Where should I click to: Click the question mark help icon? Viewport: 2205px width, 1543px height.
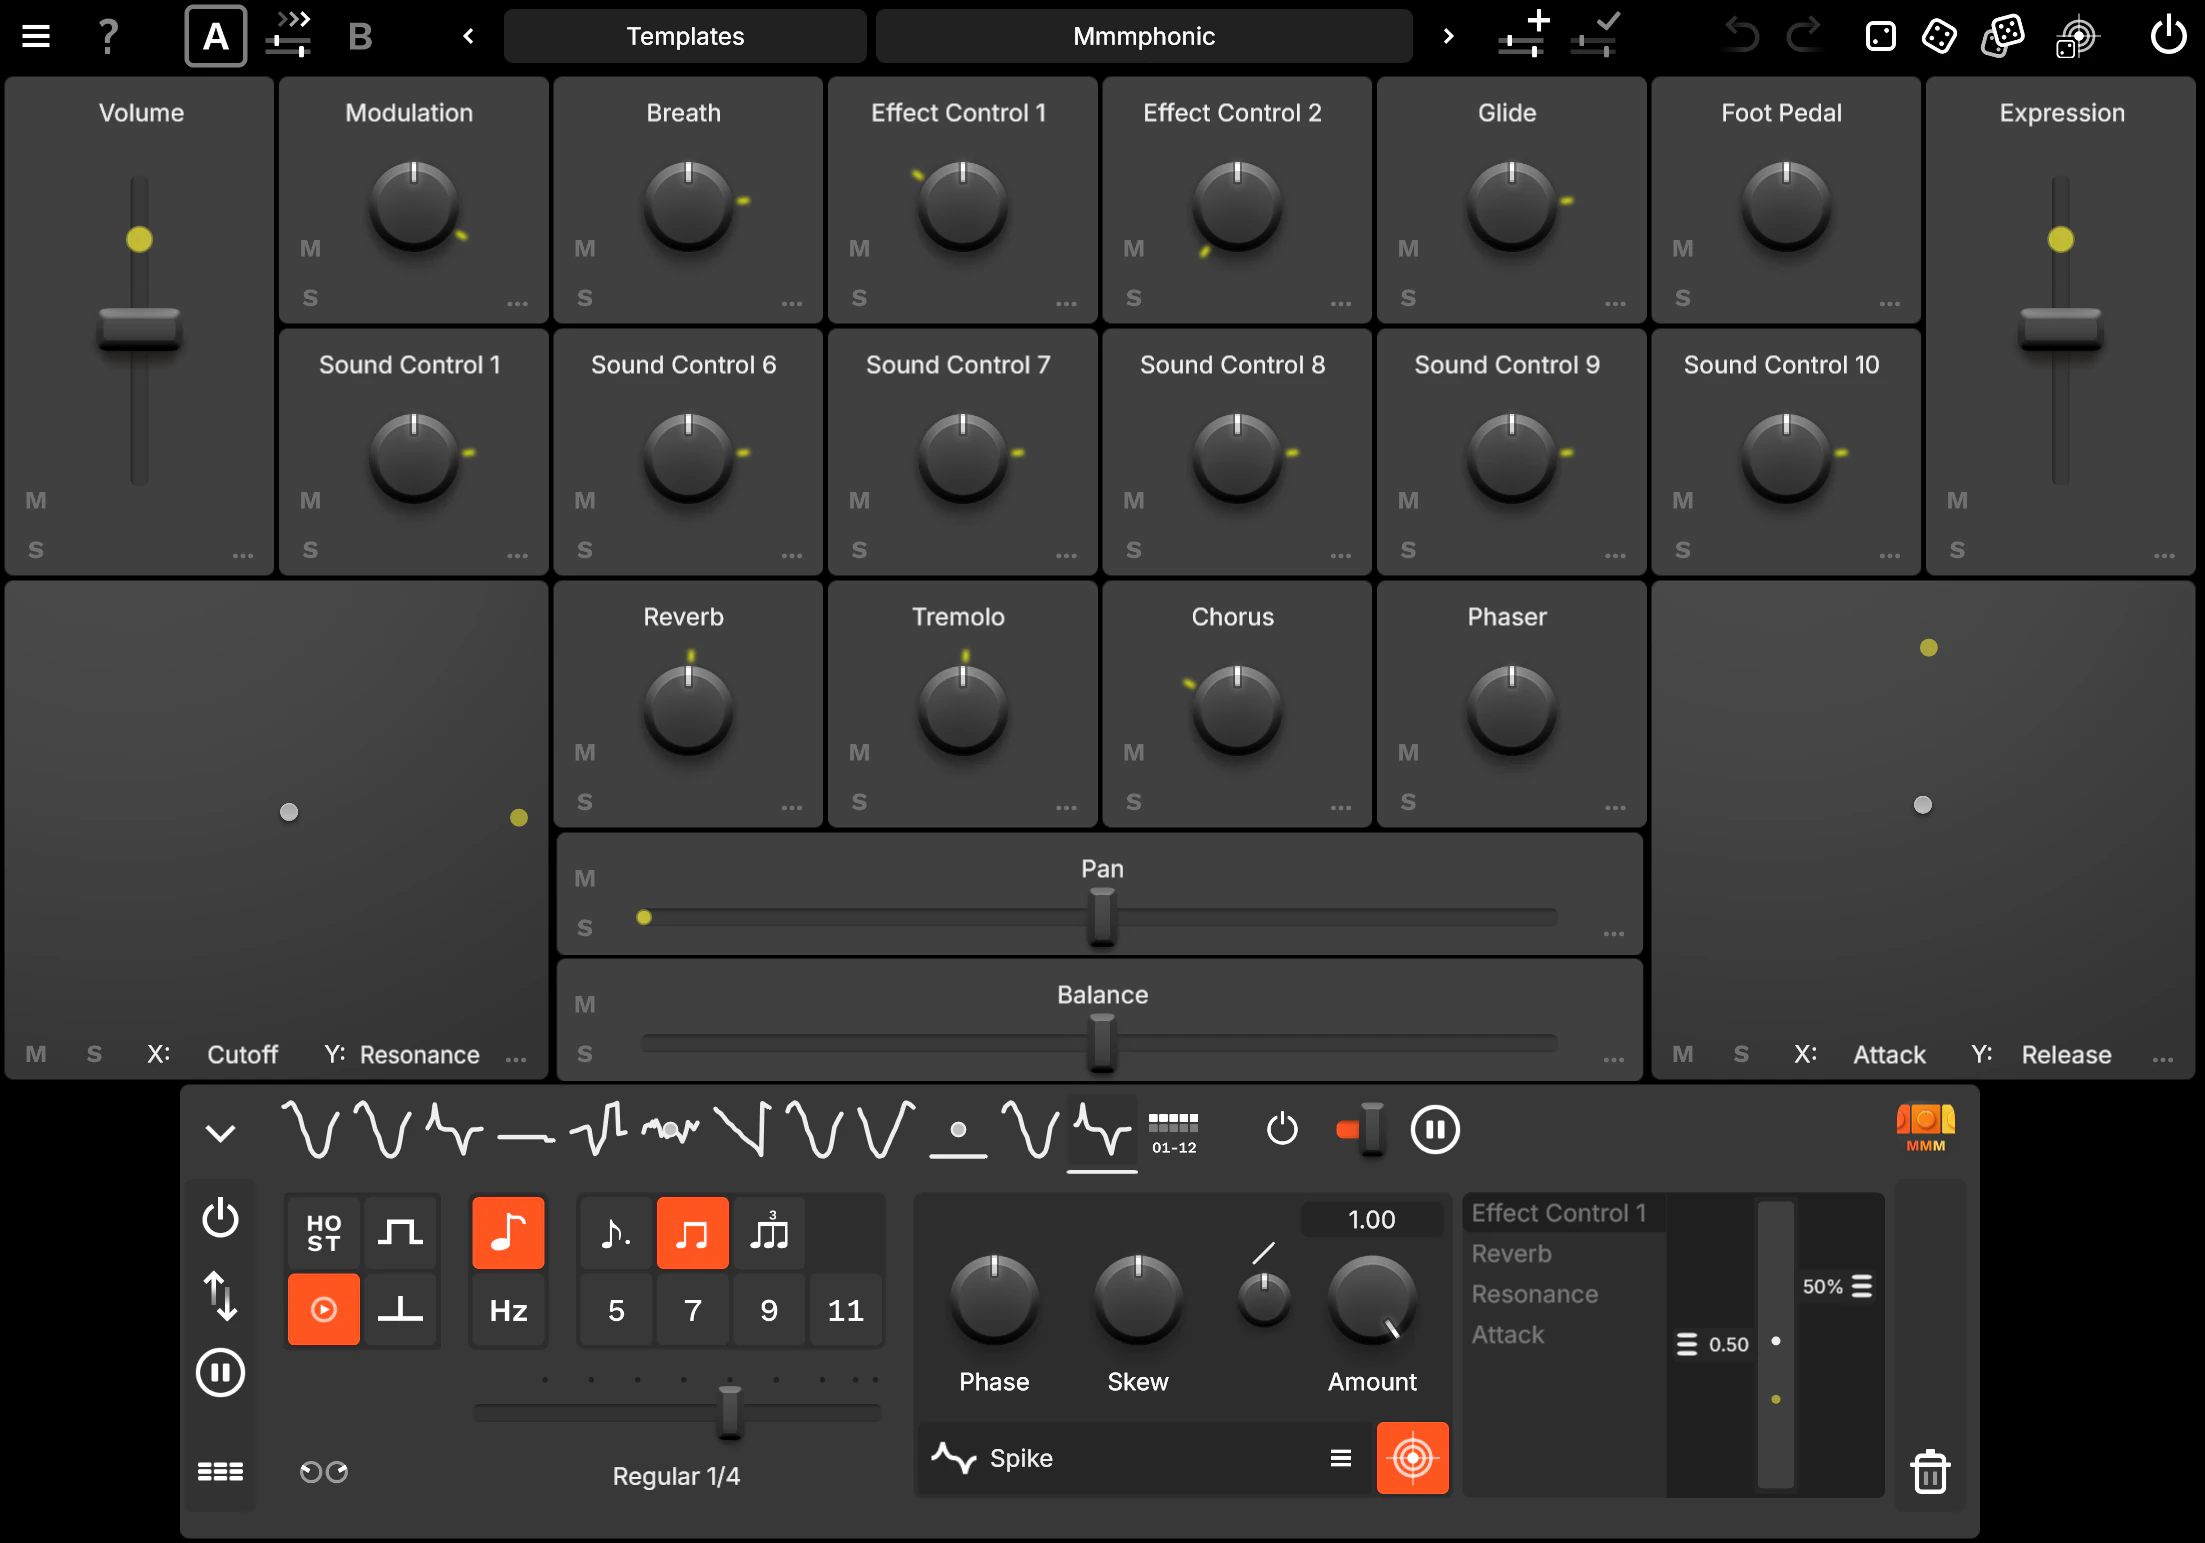[108, 37]
